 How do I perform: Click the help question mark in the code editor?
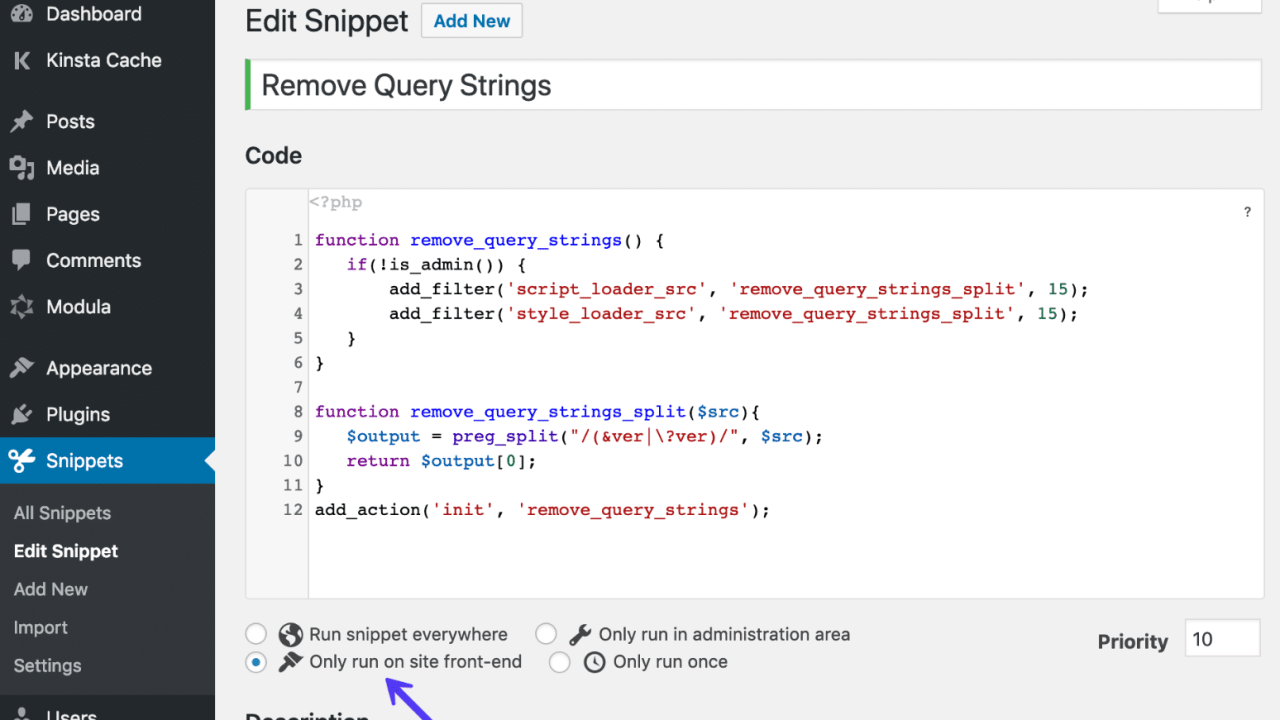click(1246, 212)
